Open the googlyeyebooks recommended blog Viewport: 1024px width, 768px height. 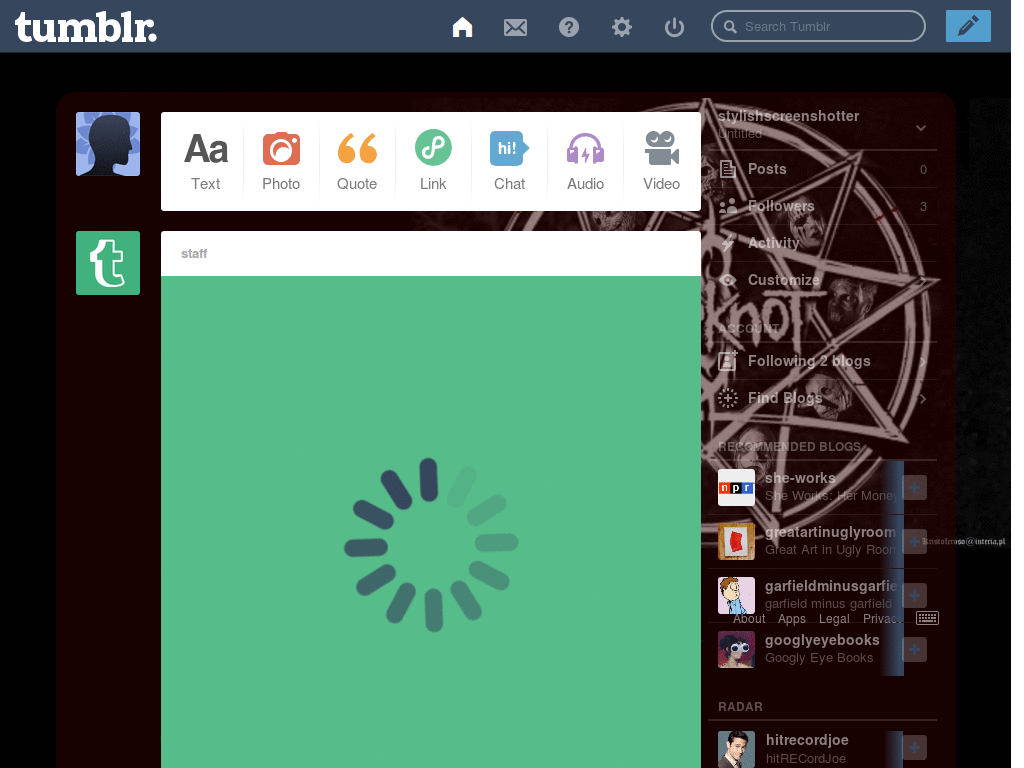click(x=822, y=641)
